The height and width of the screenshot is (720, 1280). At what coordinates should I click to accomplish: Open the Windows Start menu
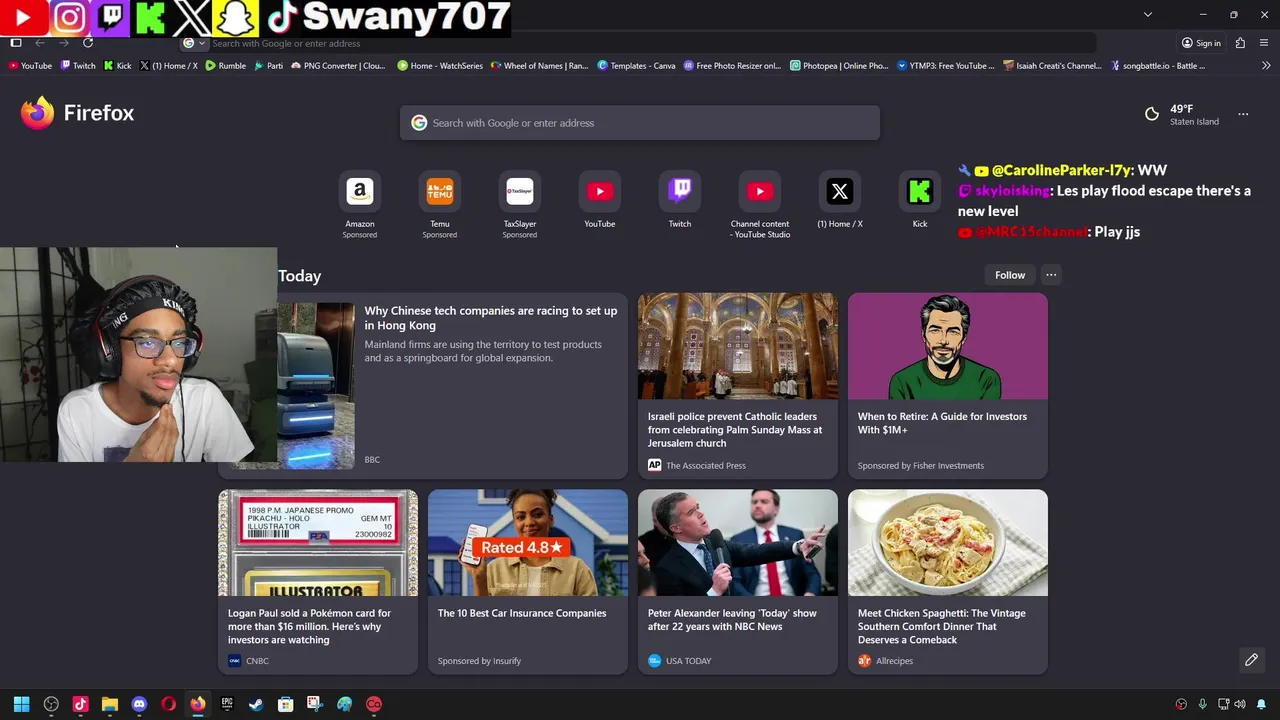[21, 704]
